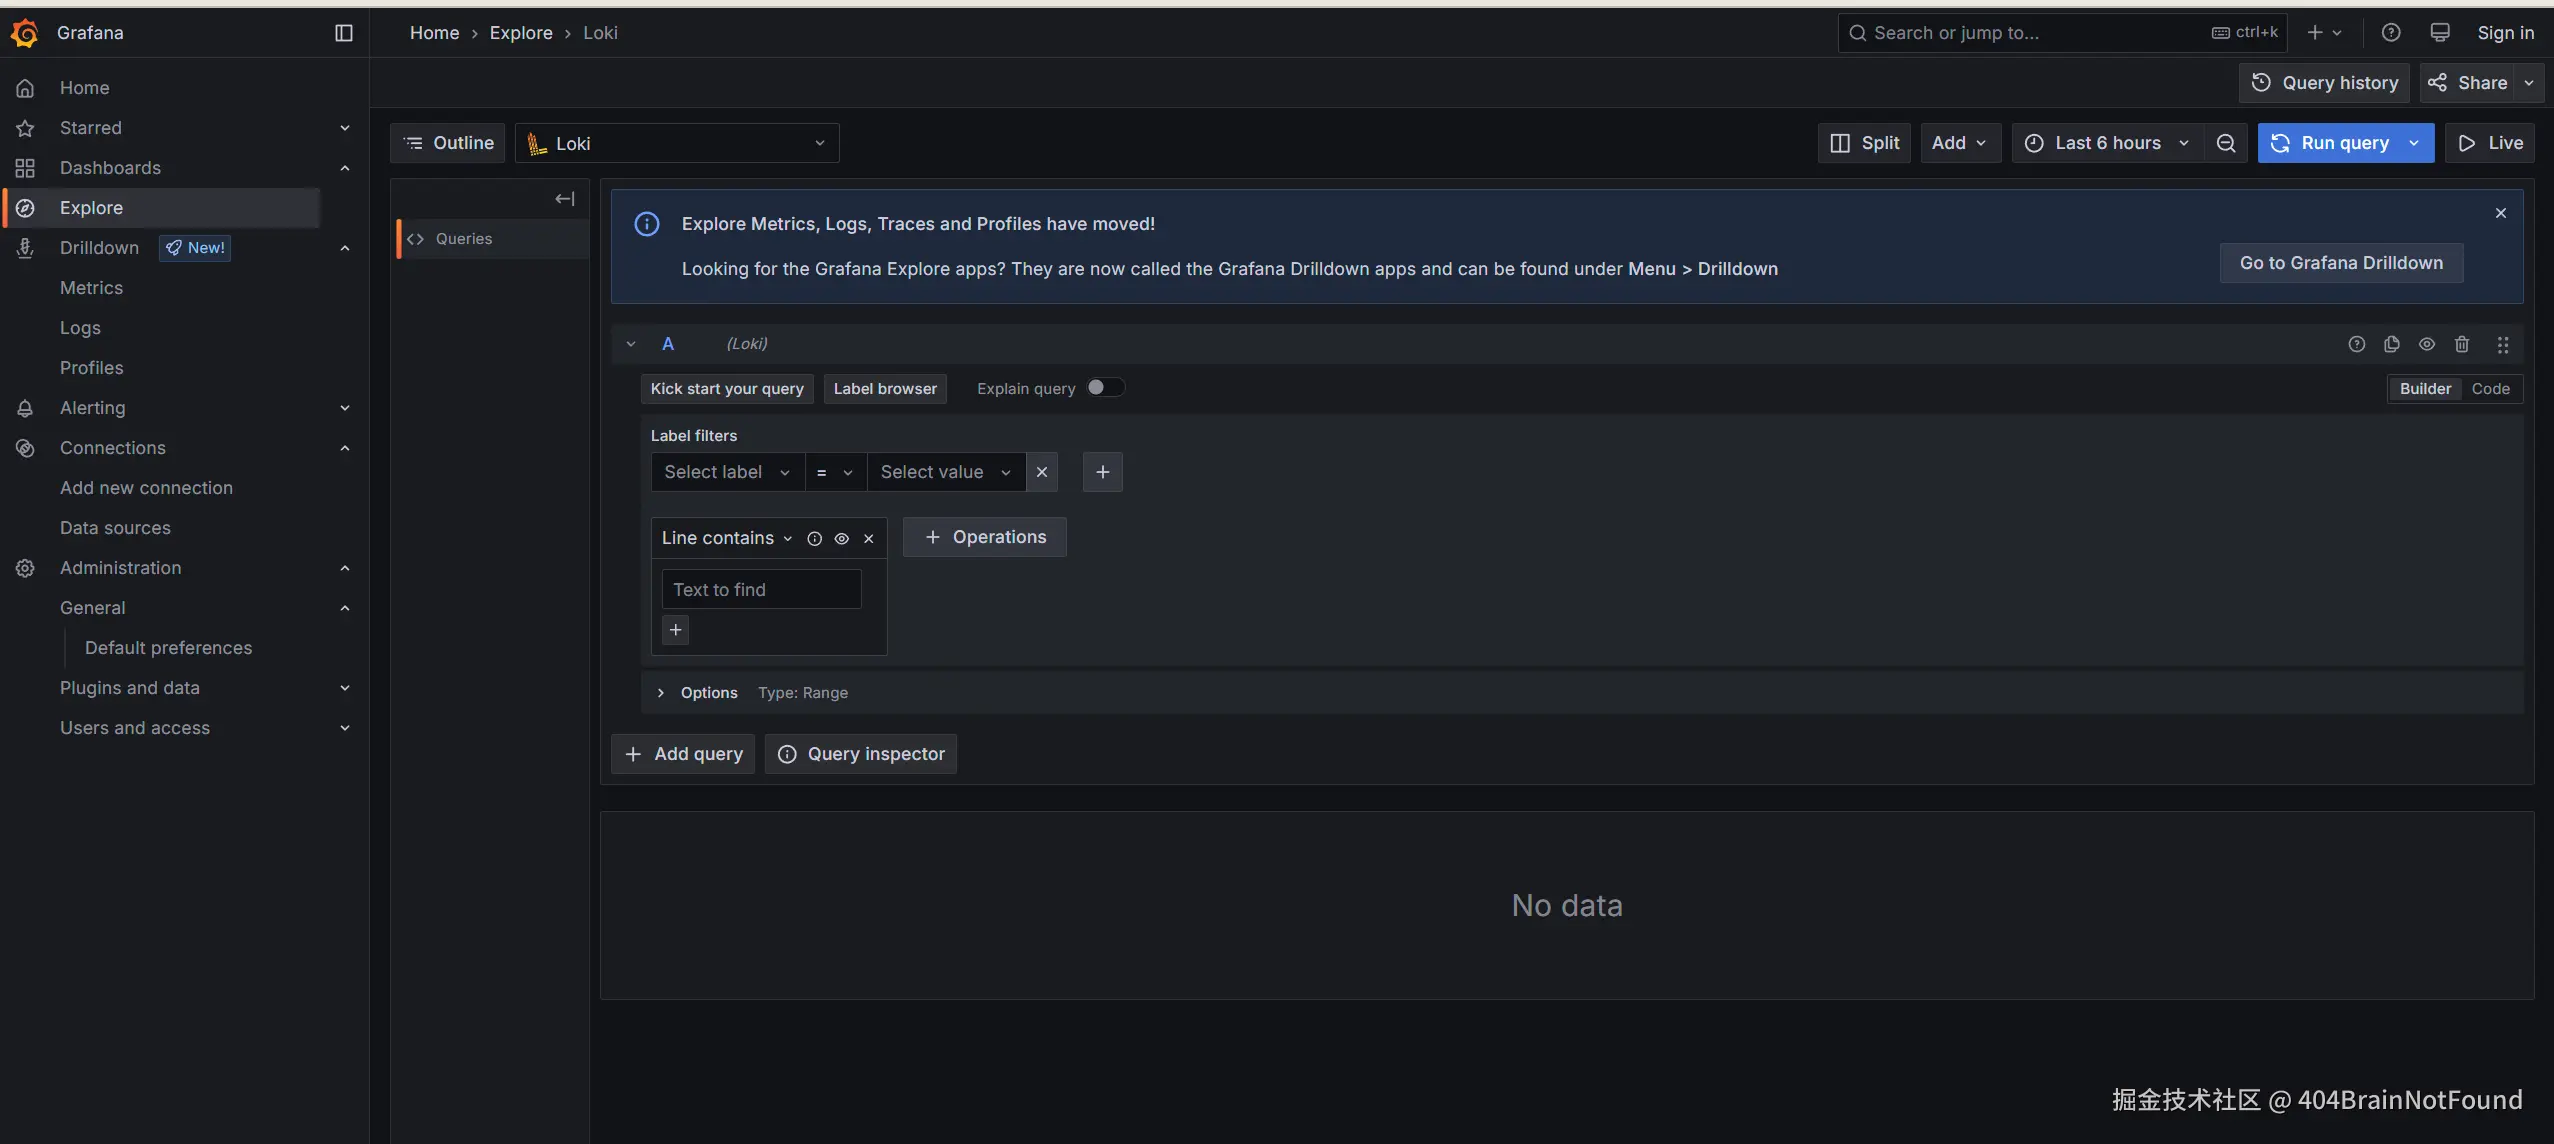Click the zoom out time range icon

point(2225,143)
